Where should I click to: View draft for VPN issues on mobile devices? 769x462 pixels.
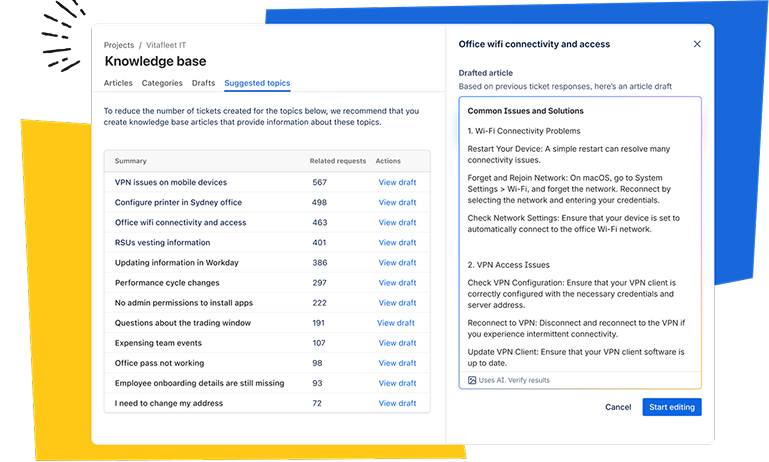(x=397, y=183)
